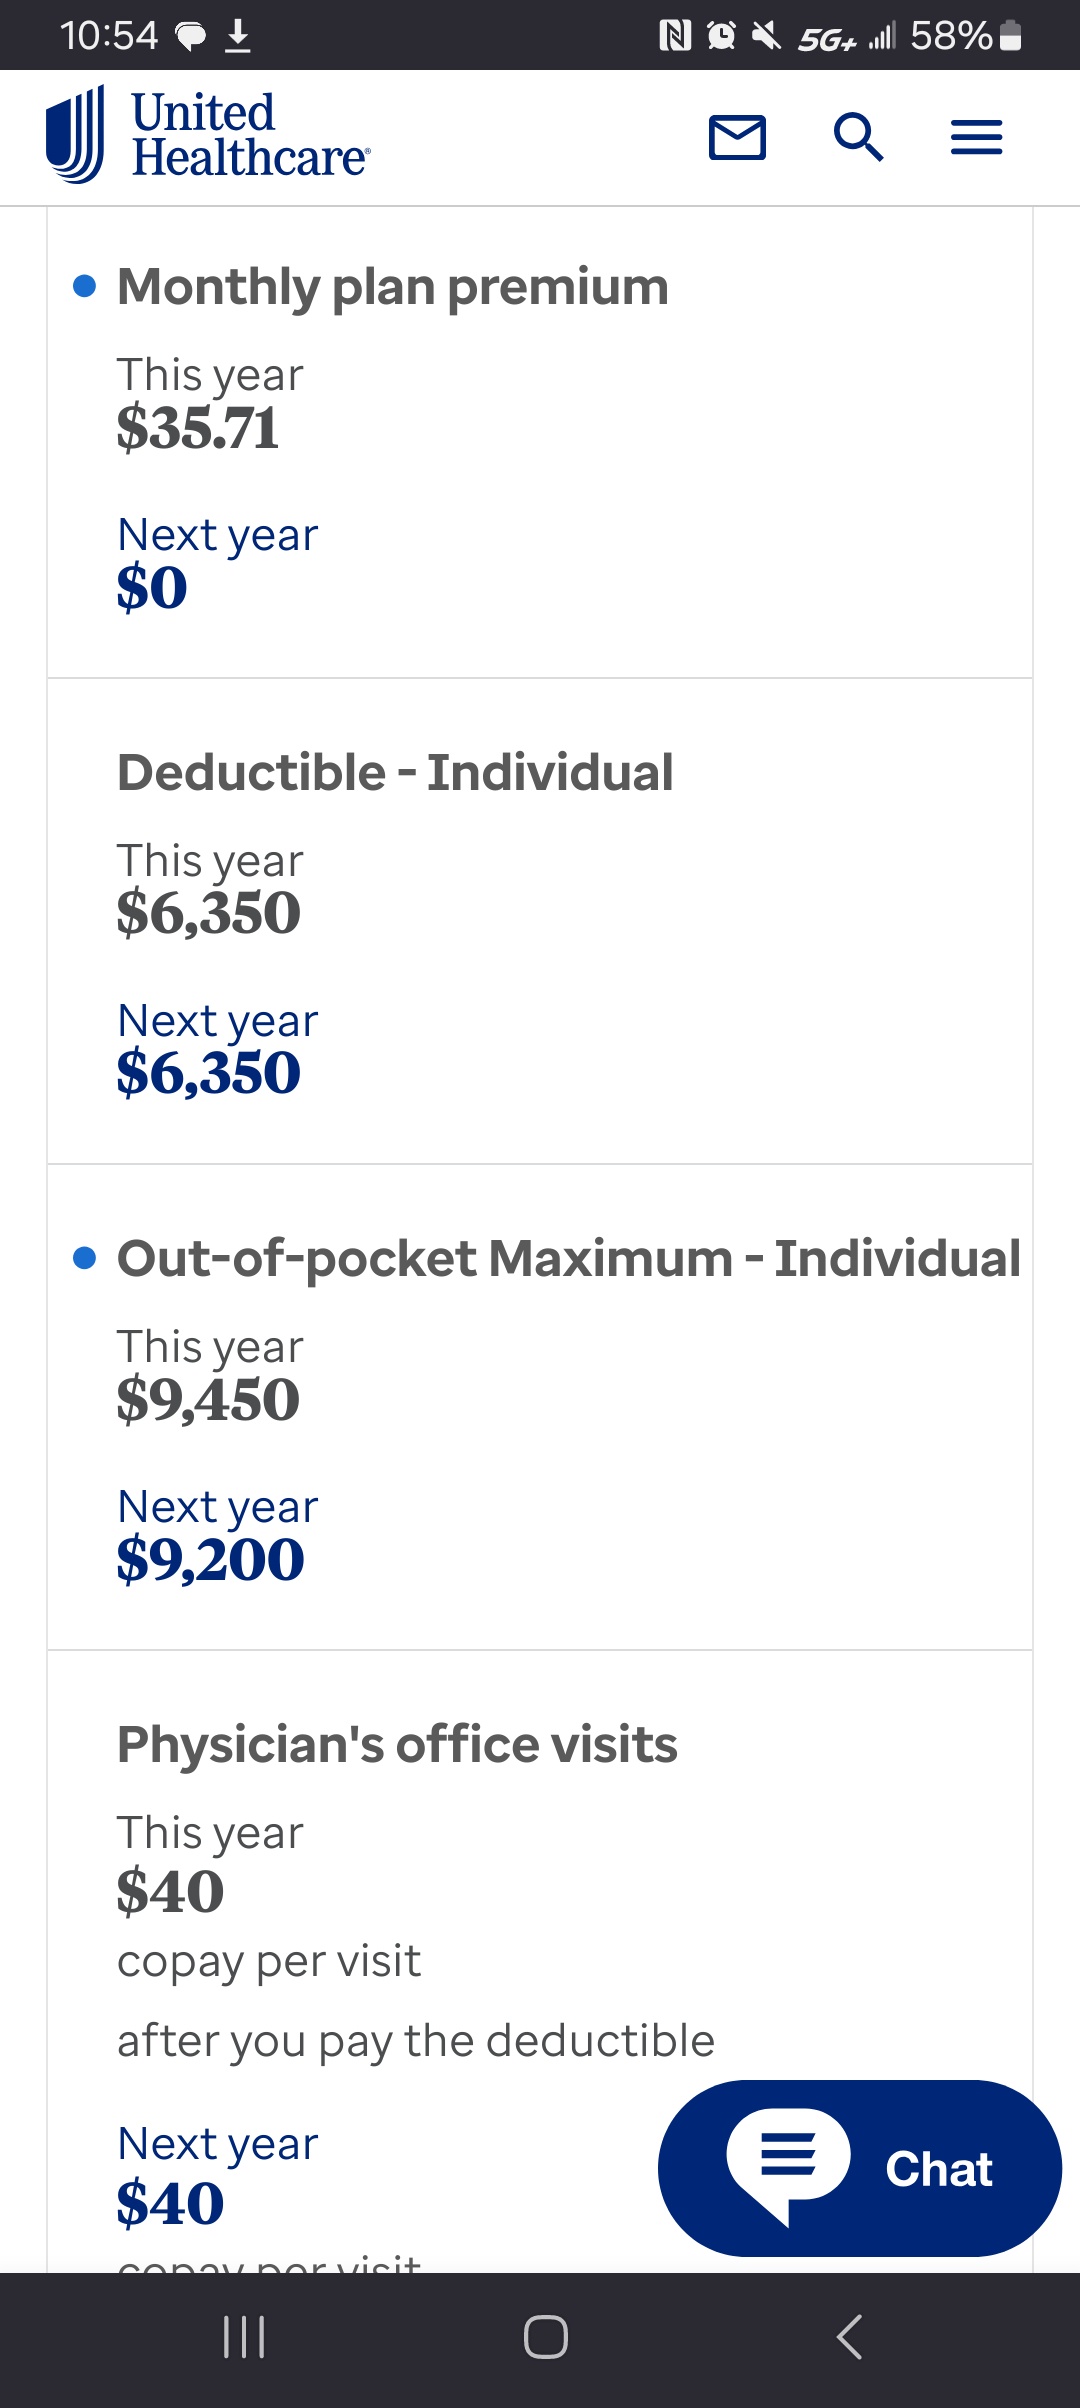Tap Out-of-pocket Maximum - Individual heading
The height and width of the screenshot is (2408, 1080).
[x=569, y=1258]
